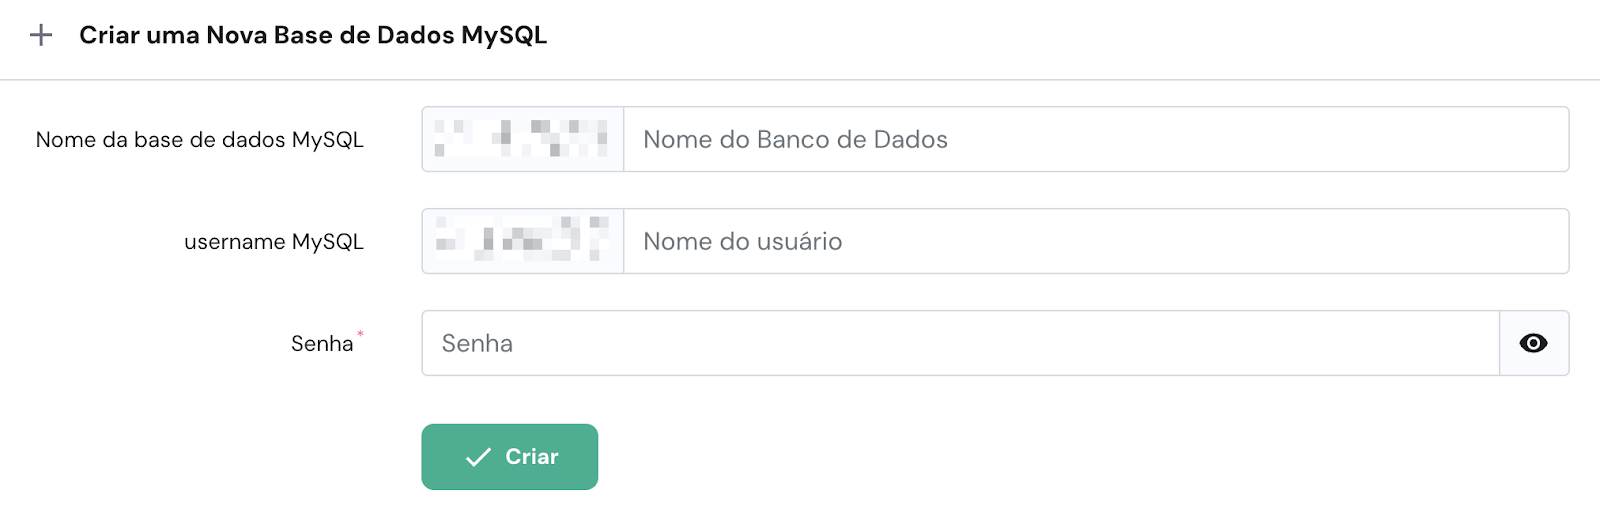The width and height of the screenshot is (1600, 509).
Task: Click the checkmark icon in Criar button
Action: pos(479,457)
